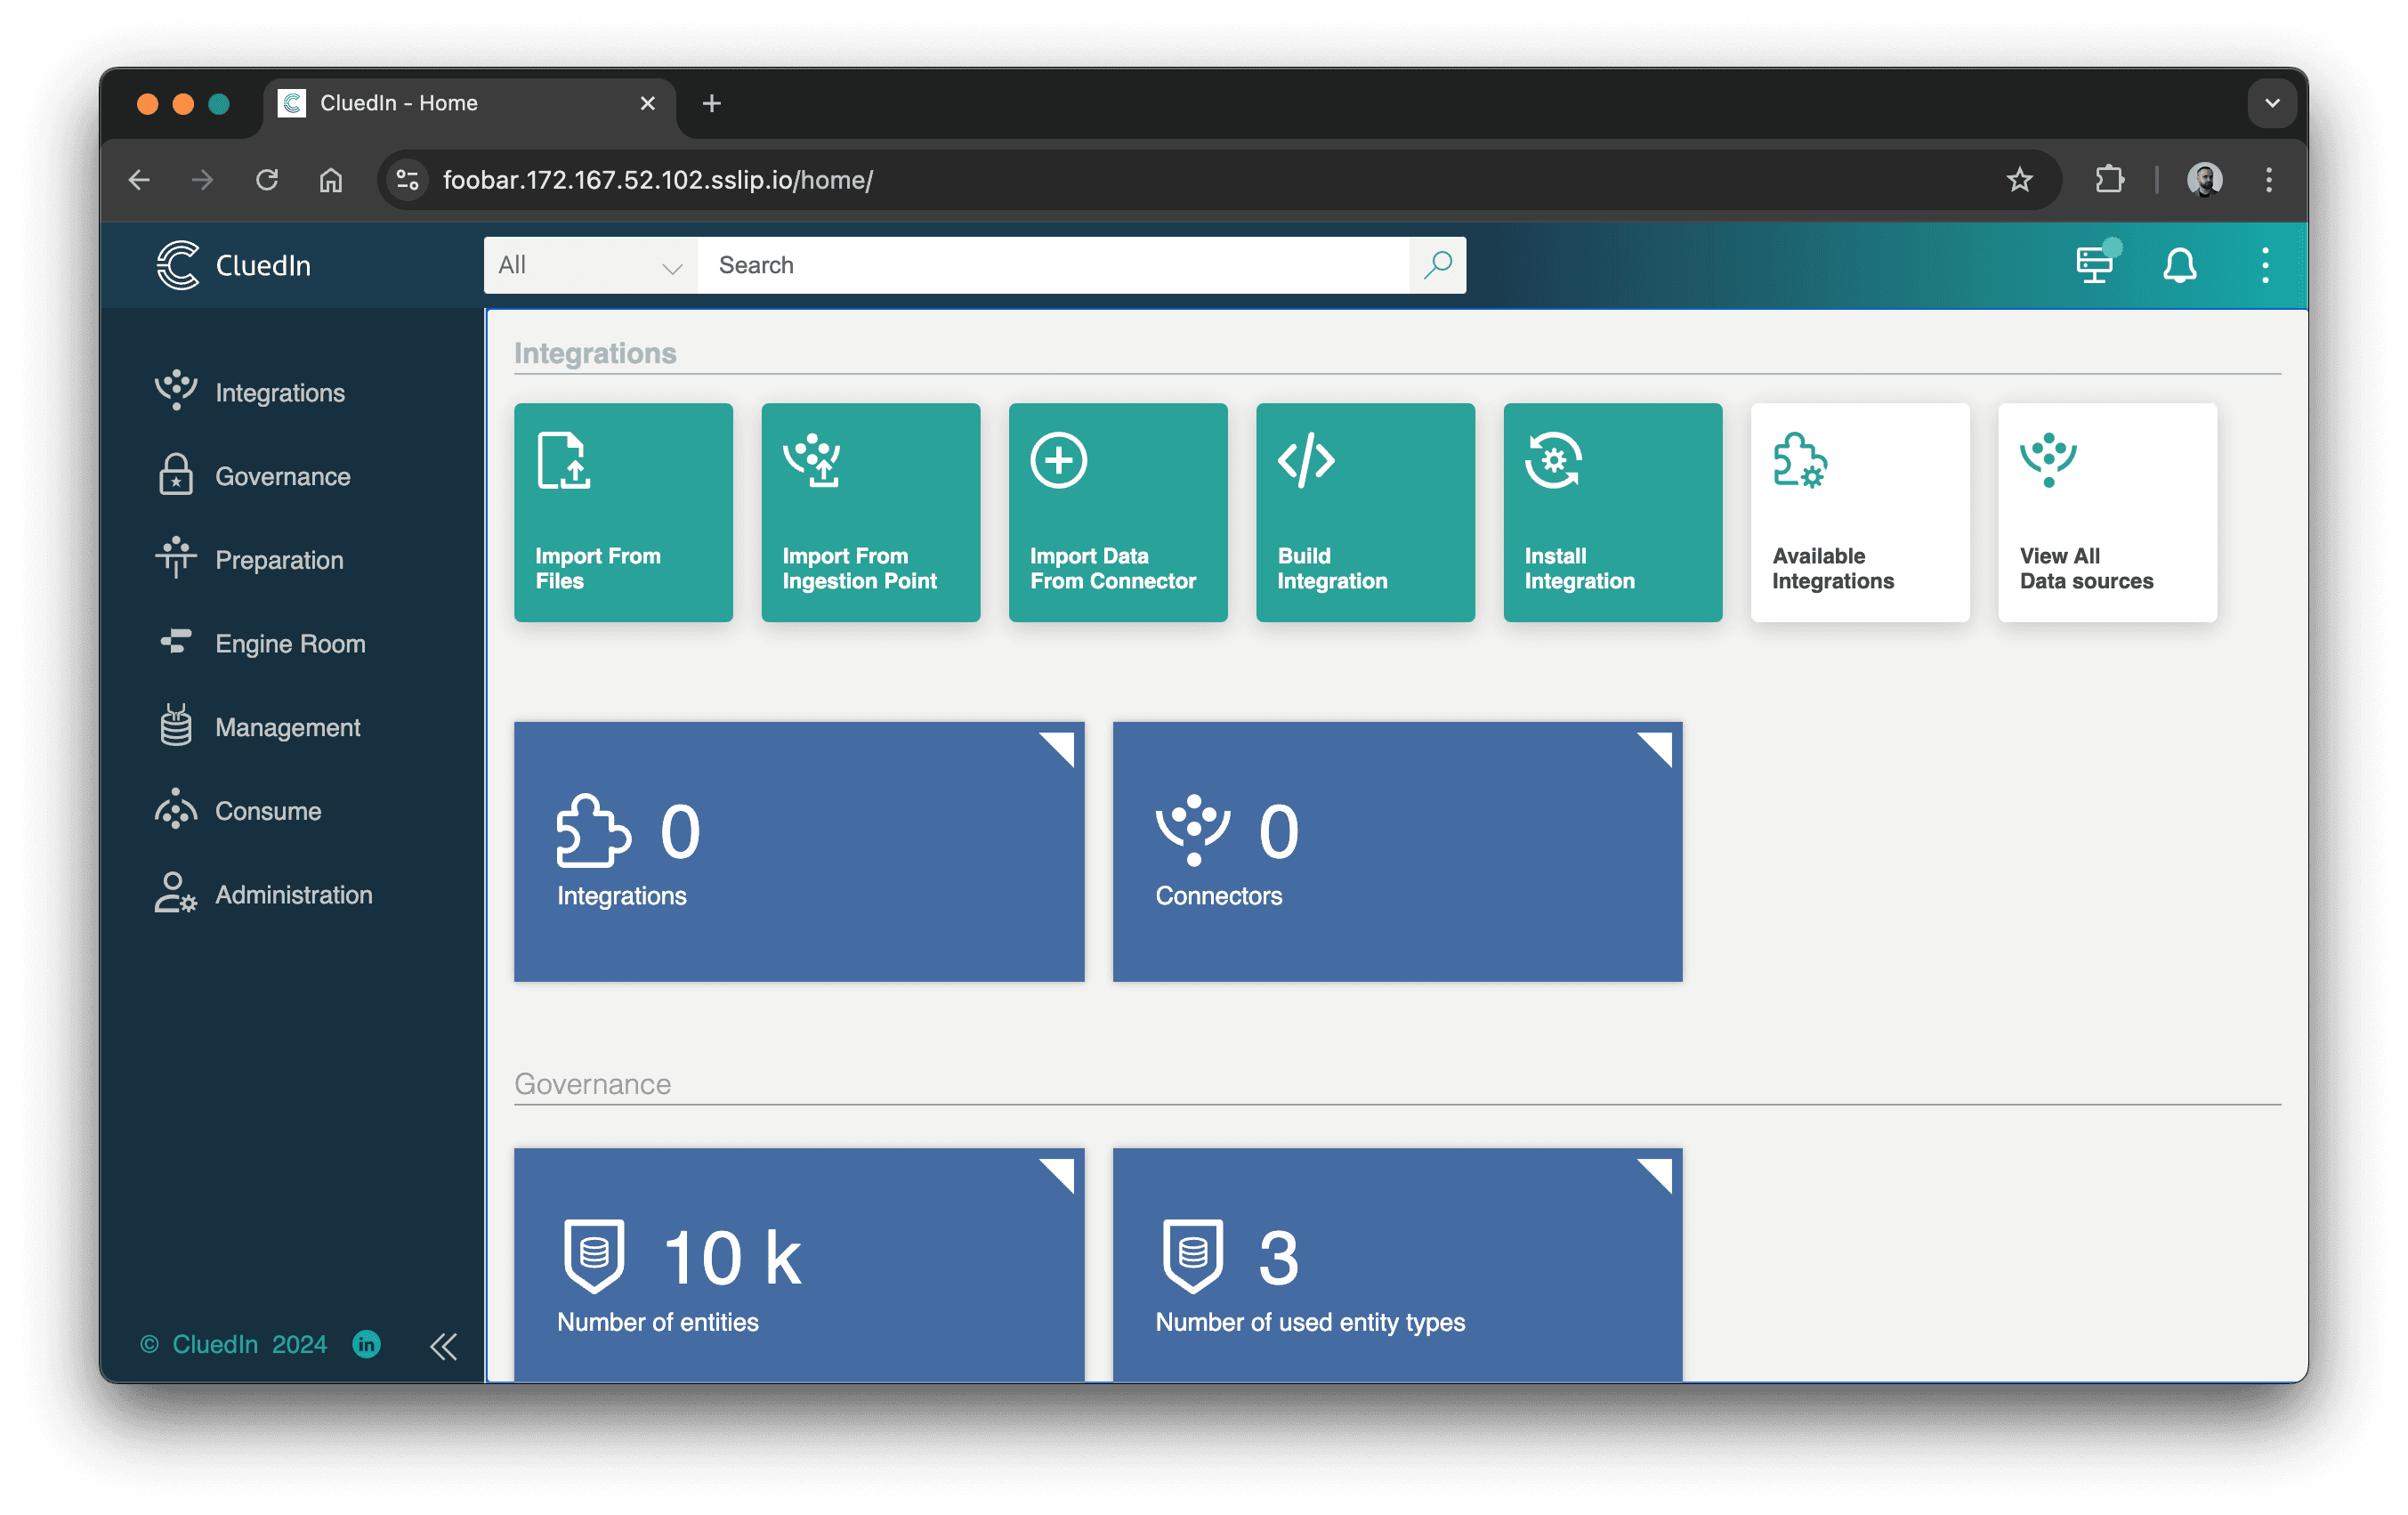Click the Build Integration tile
This screenshot has width=2408, height=1515.
pos(1365,512)
